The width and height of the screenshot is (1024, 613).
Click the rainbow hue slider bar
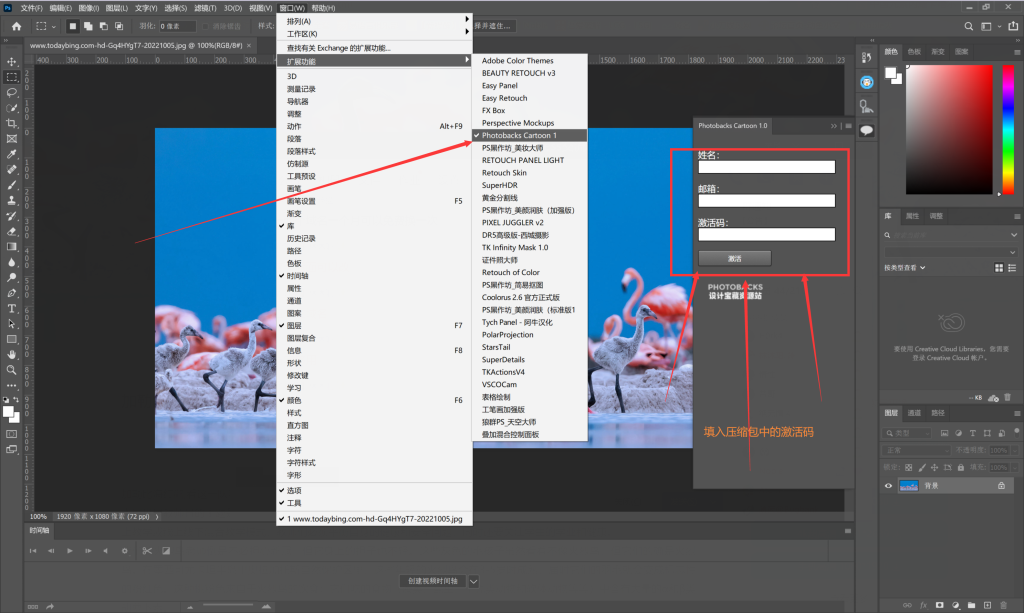[x=1008, y=129]
